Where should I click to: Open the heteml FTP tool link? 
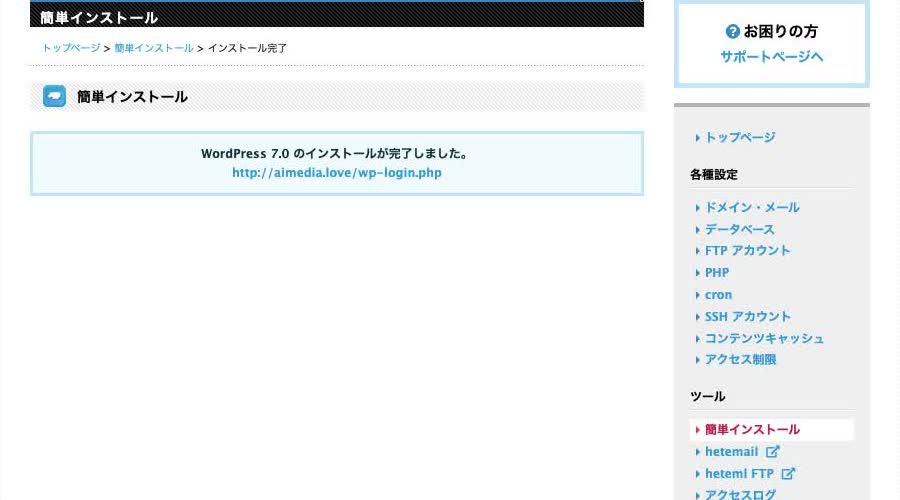[x=739, y=474]
